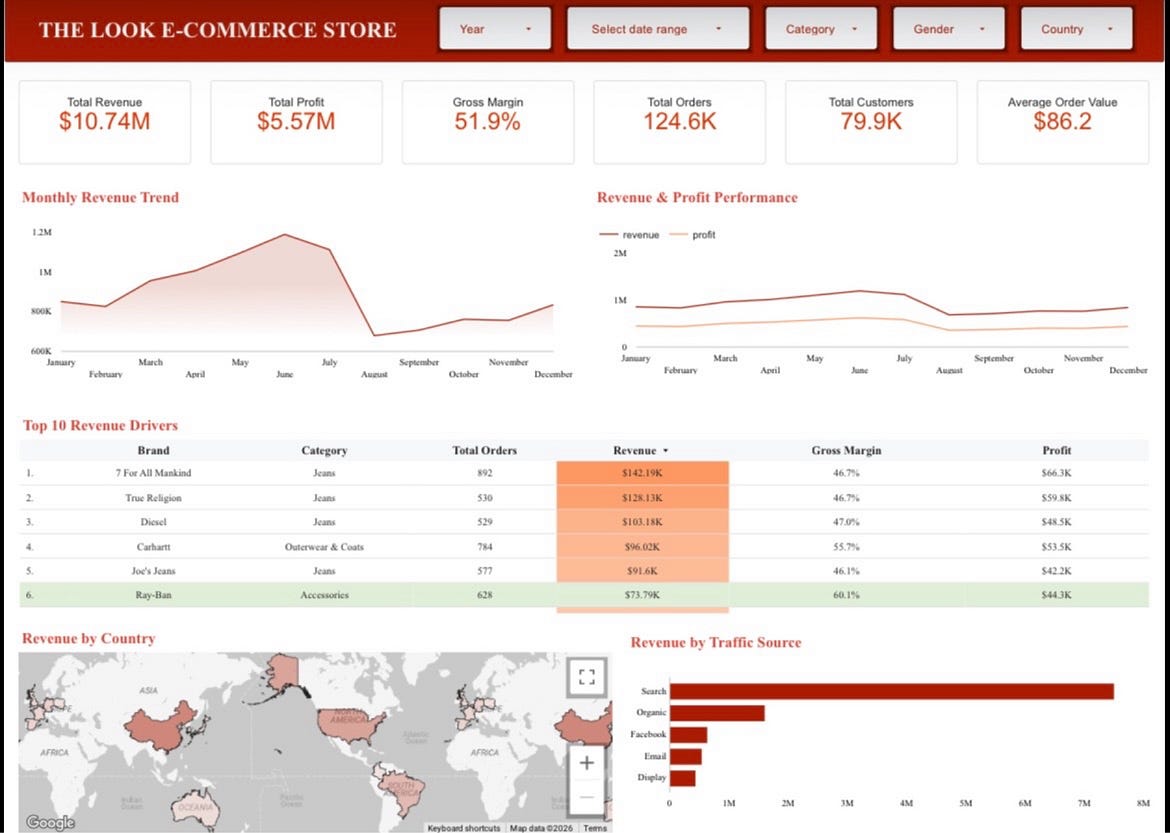
Task: Select the Display traffic source bar
Action: click(x=683, y=778)
